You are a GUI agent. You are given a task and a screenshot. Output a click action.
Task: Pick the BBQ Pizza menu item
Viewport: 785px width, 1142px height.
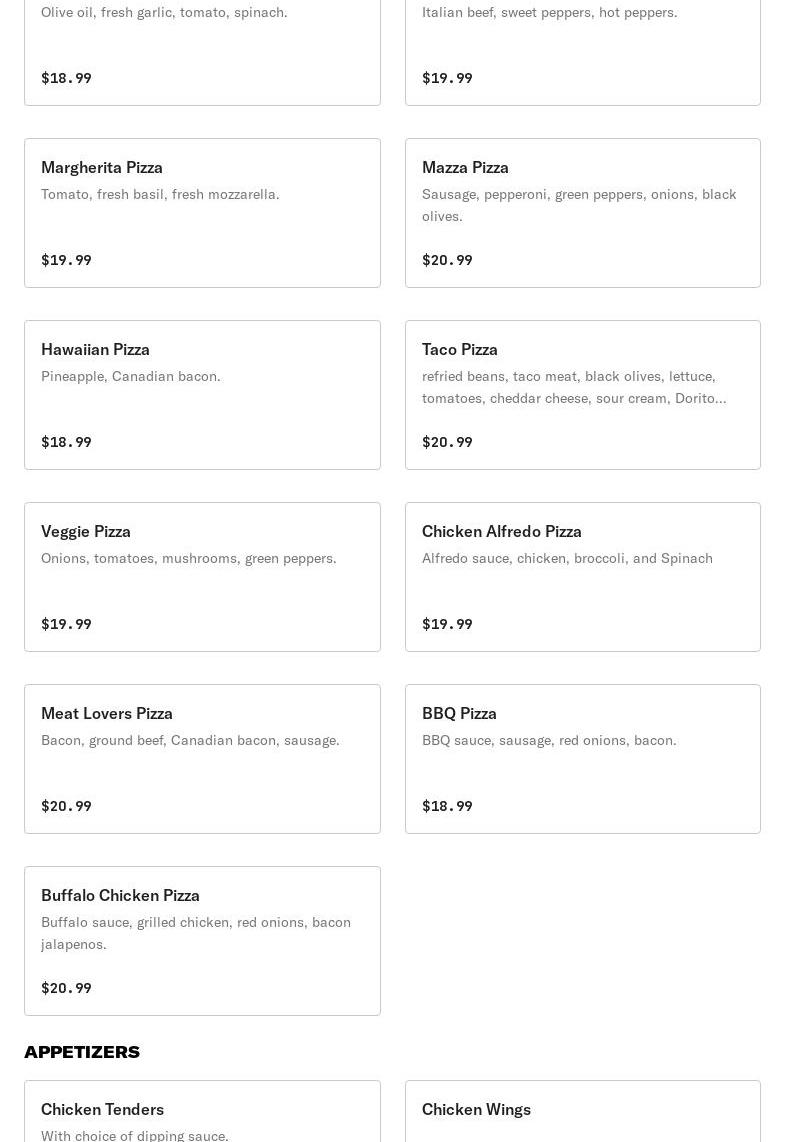point(582,759)
